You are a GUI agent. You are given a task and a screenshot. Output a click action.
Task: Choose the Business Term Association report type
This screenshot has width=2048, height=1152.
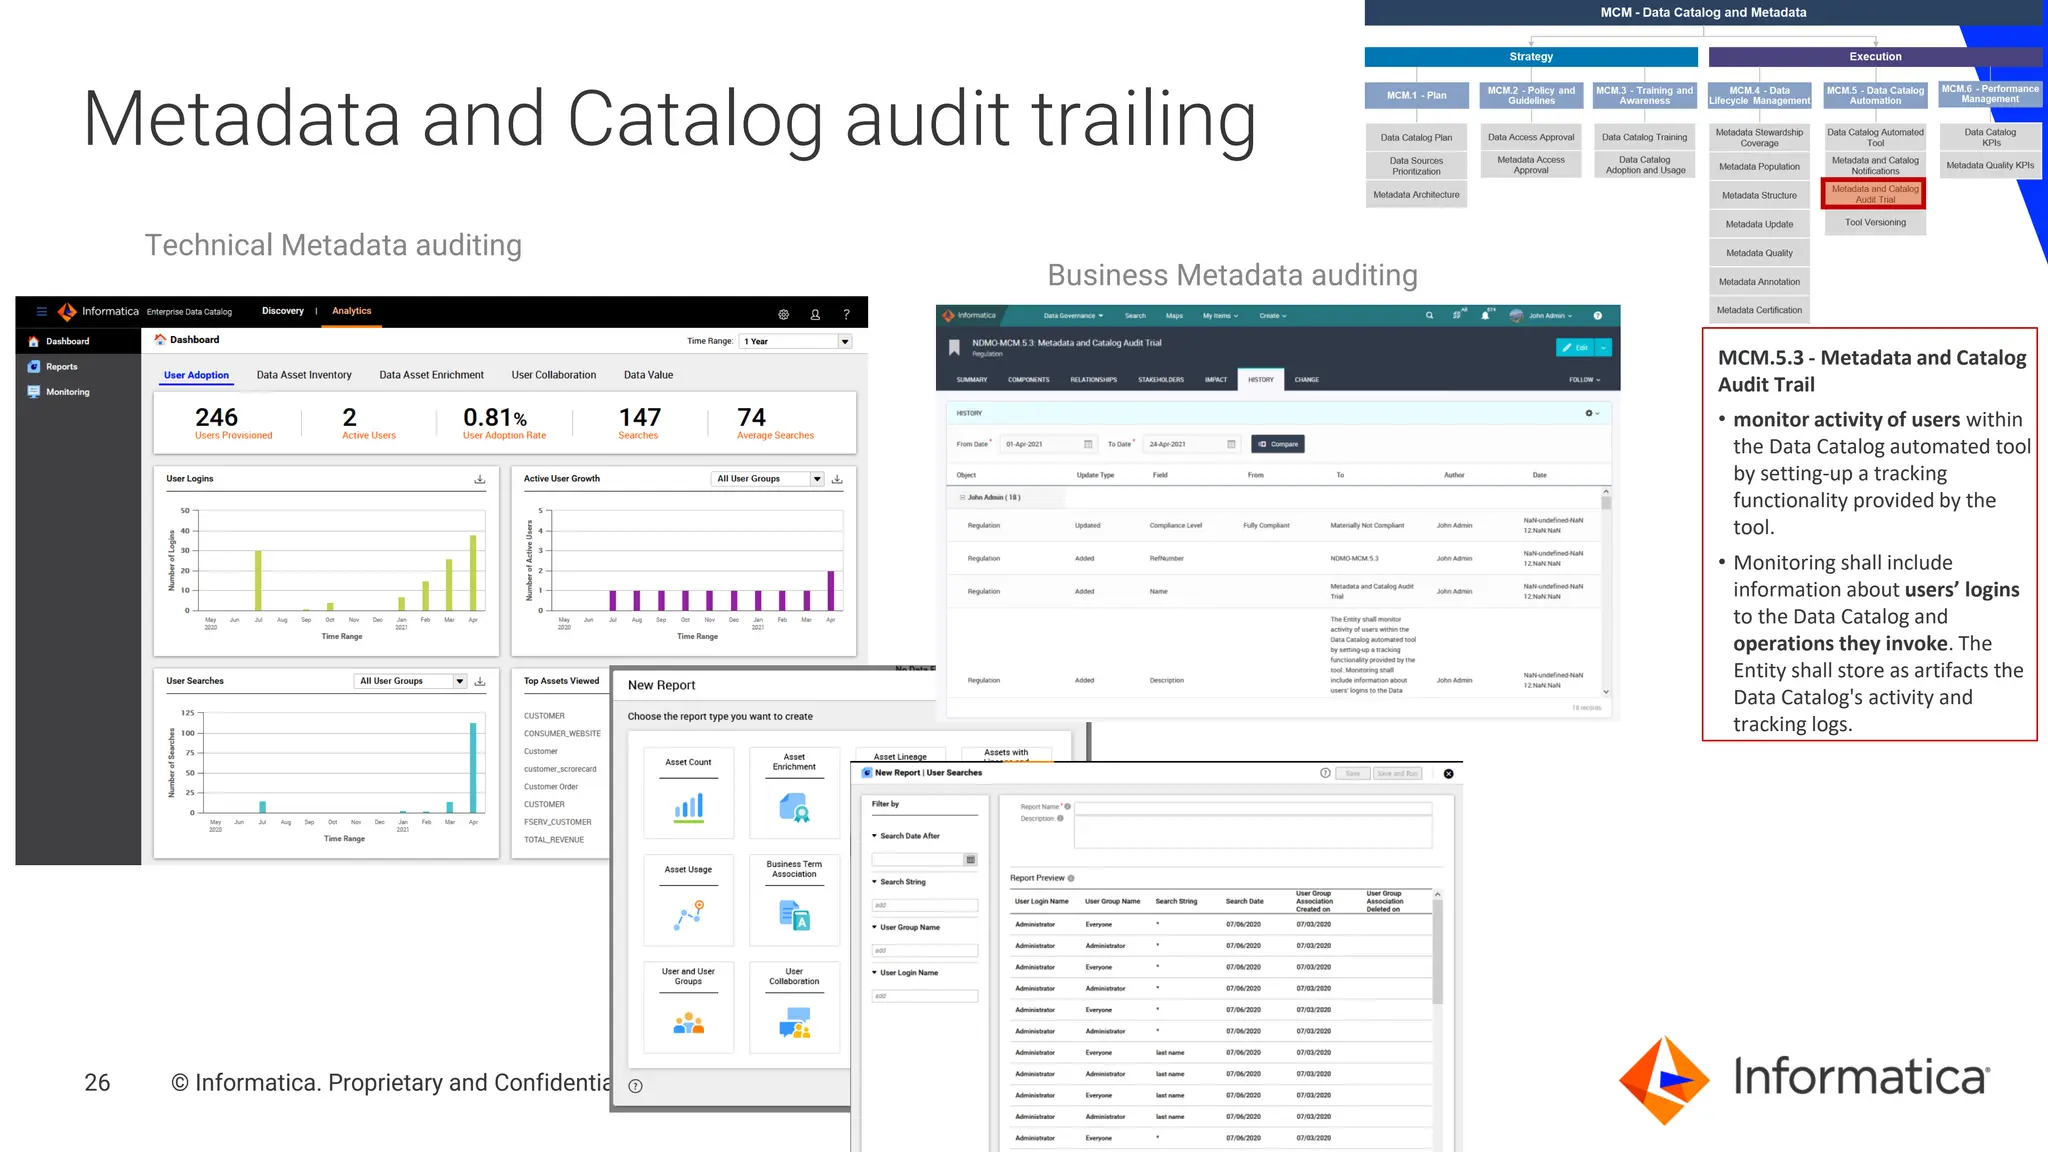click(794, 899)
